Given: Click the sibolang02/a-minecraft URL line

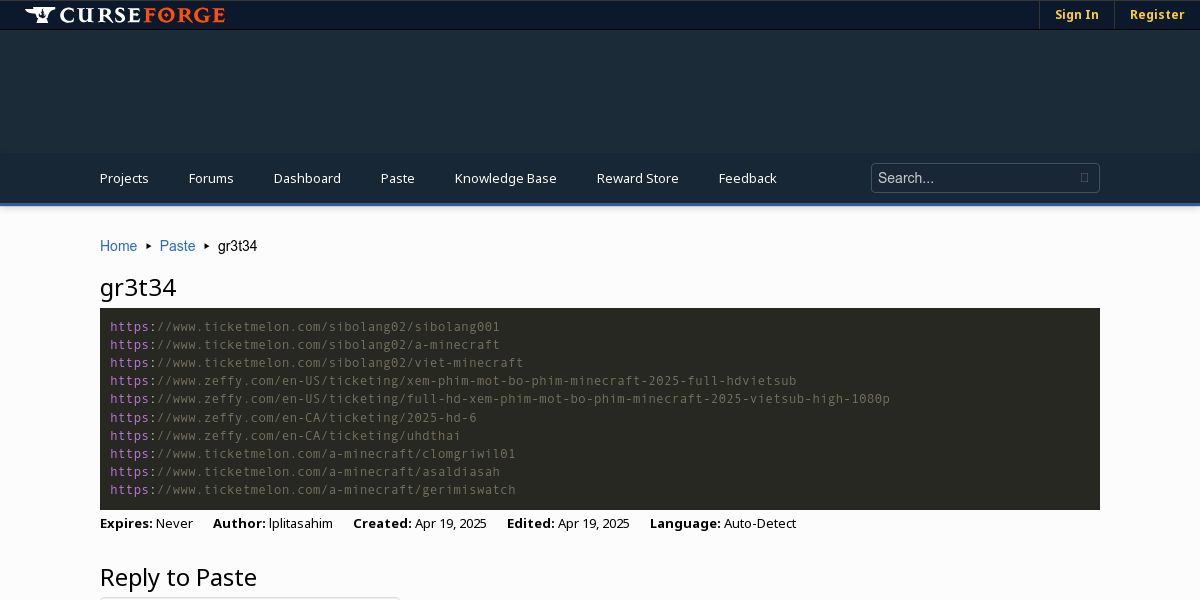Looking at the screenshot, I should tap(305, 345).
